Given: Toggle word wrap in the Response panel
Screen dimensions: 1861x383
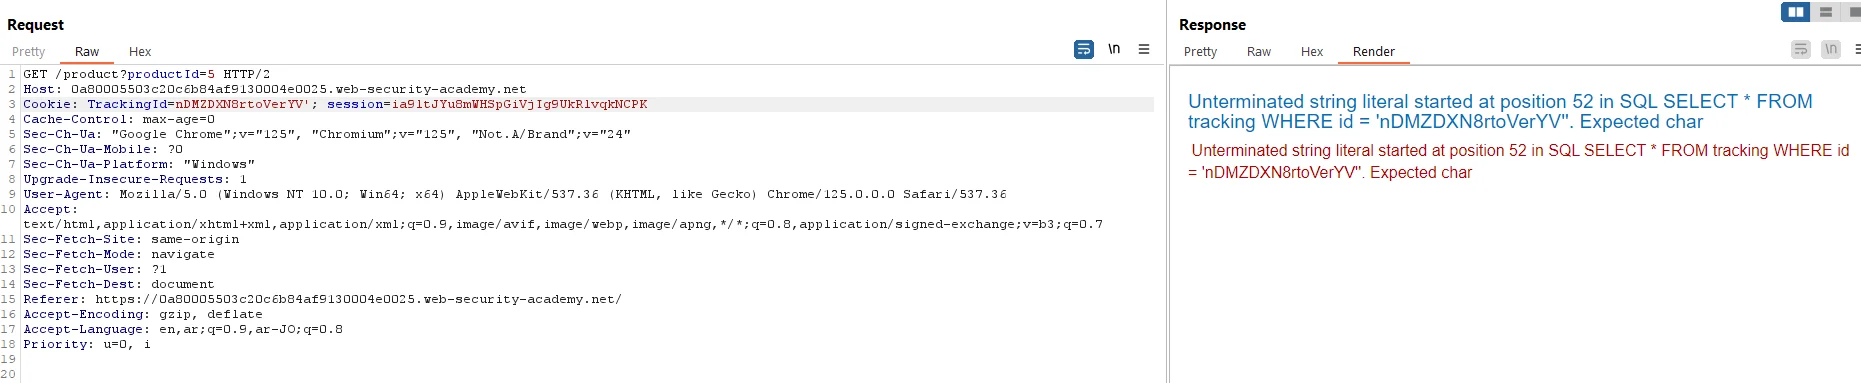Looking at the screenshot, I should point(1801,49).
